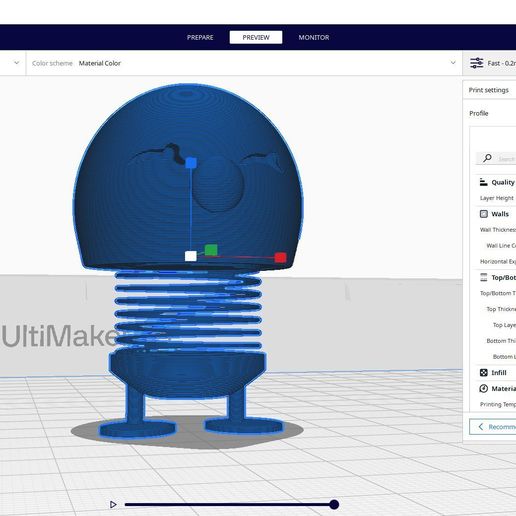Select the Printing Temperature setting label

coord(498,404)
